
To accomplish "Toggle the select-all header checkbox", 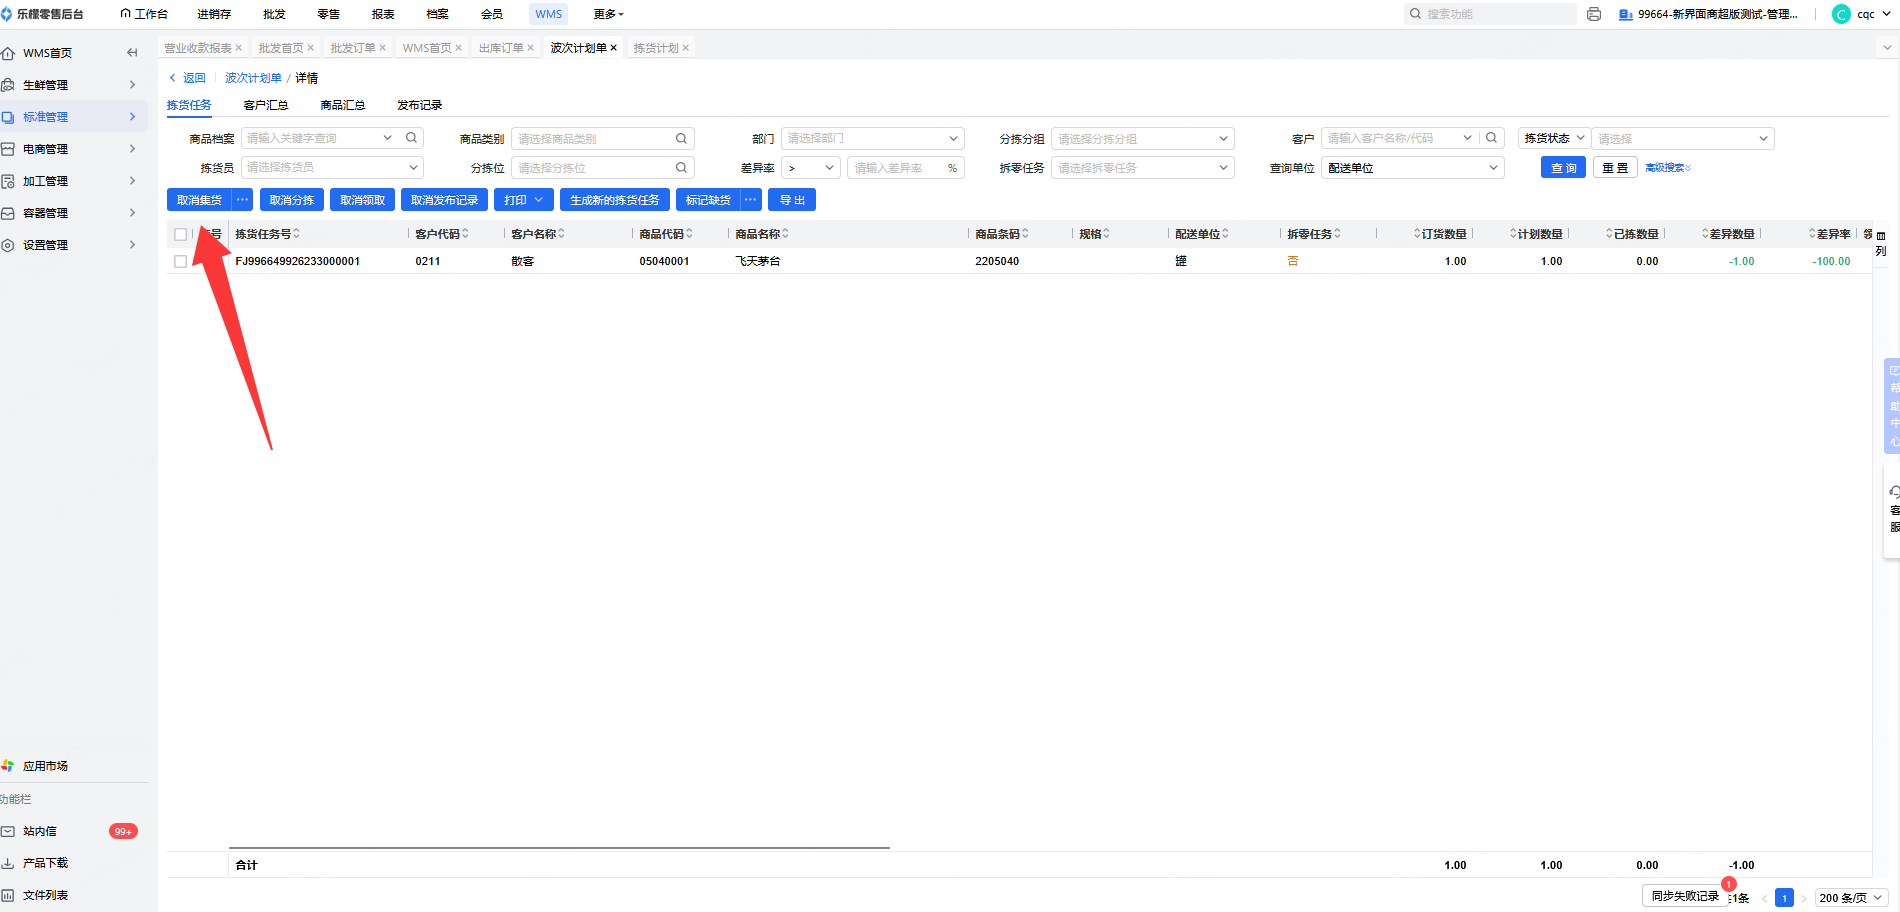I will 181,234.
